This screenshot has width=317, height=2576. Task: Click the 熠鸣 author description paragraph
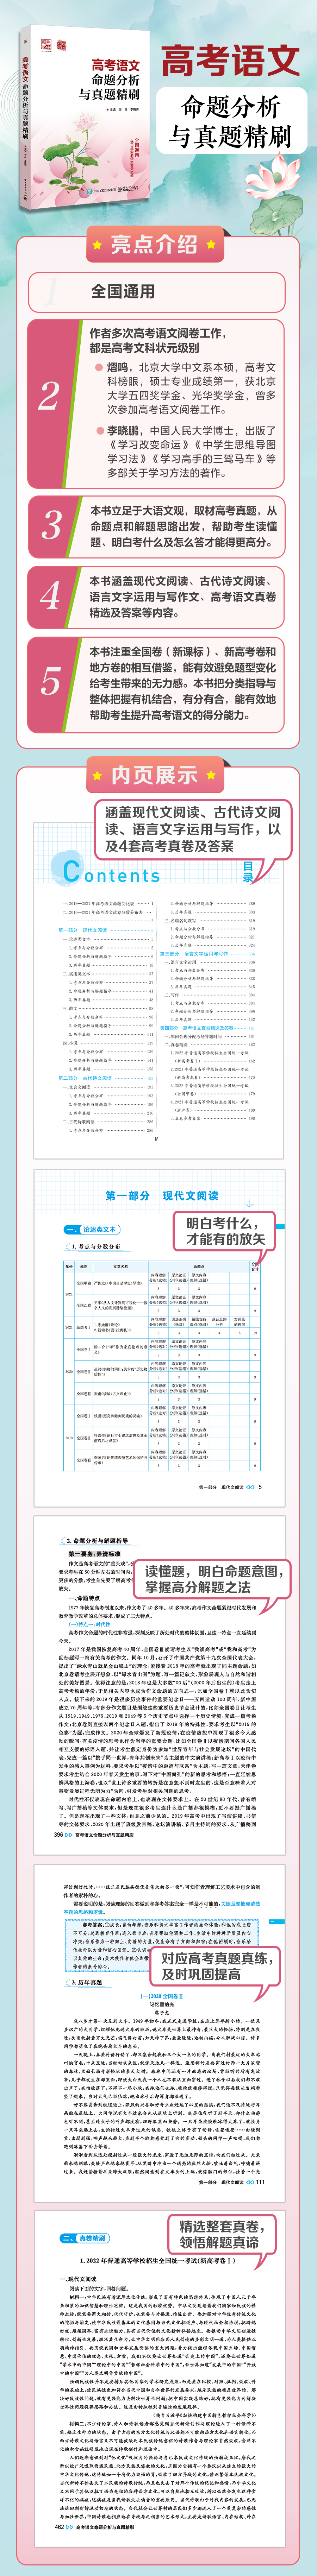pyautogui.click(x=192, y=388)
